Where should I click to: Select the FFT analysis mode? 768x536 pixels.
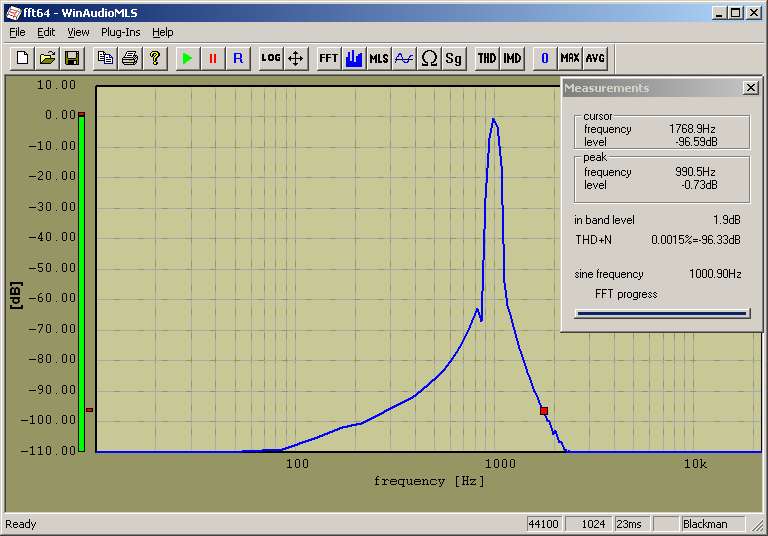(329, 58)
